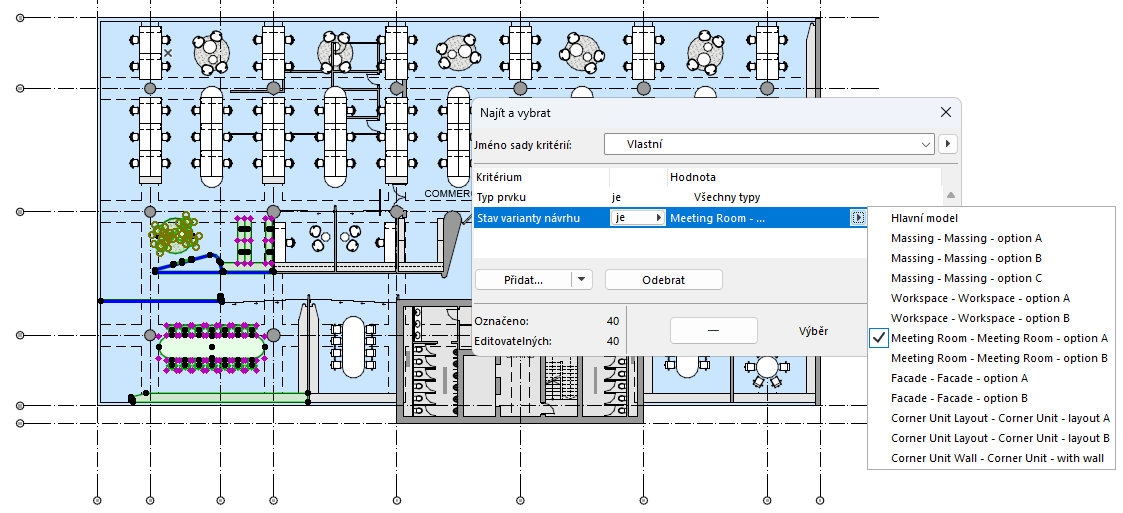Screen dimensions: 1123x513
Task: Select the green round-table furniture group in the plan
Action: [173, 234]
